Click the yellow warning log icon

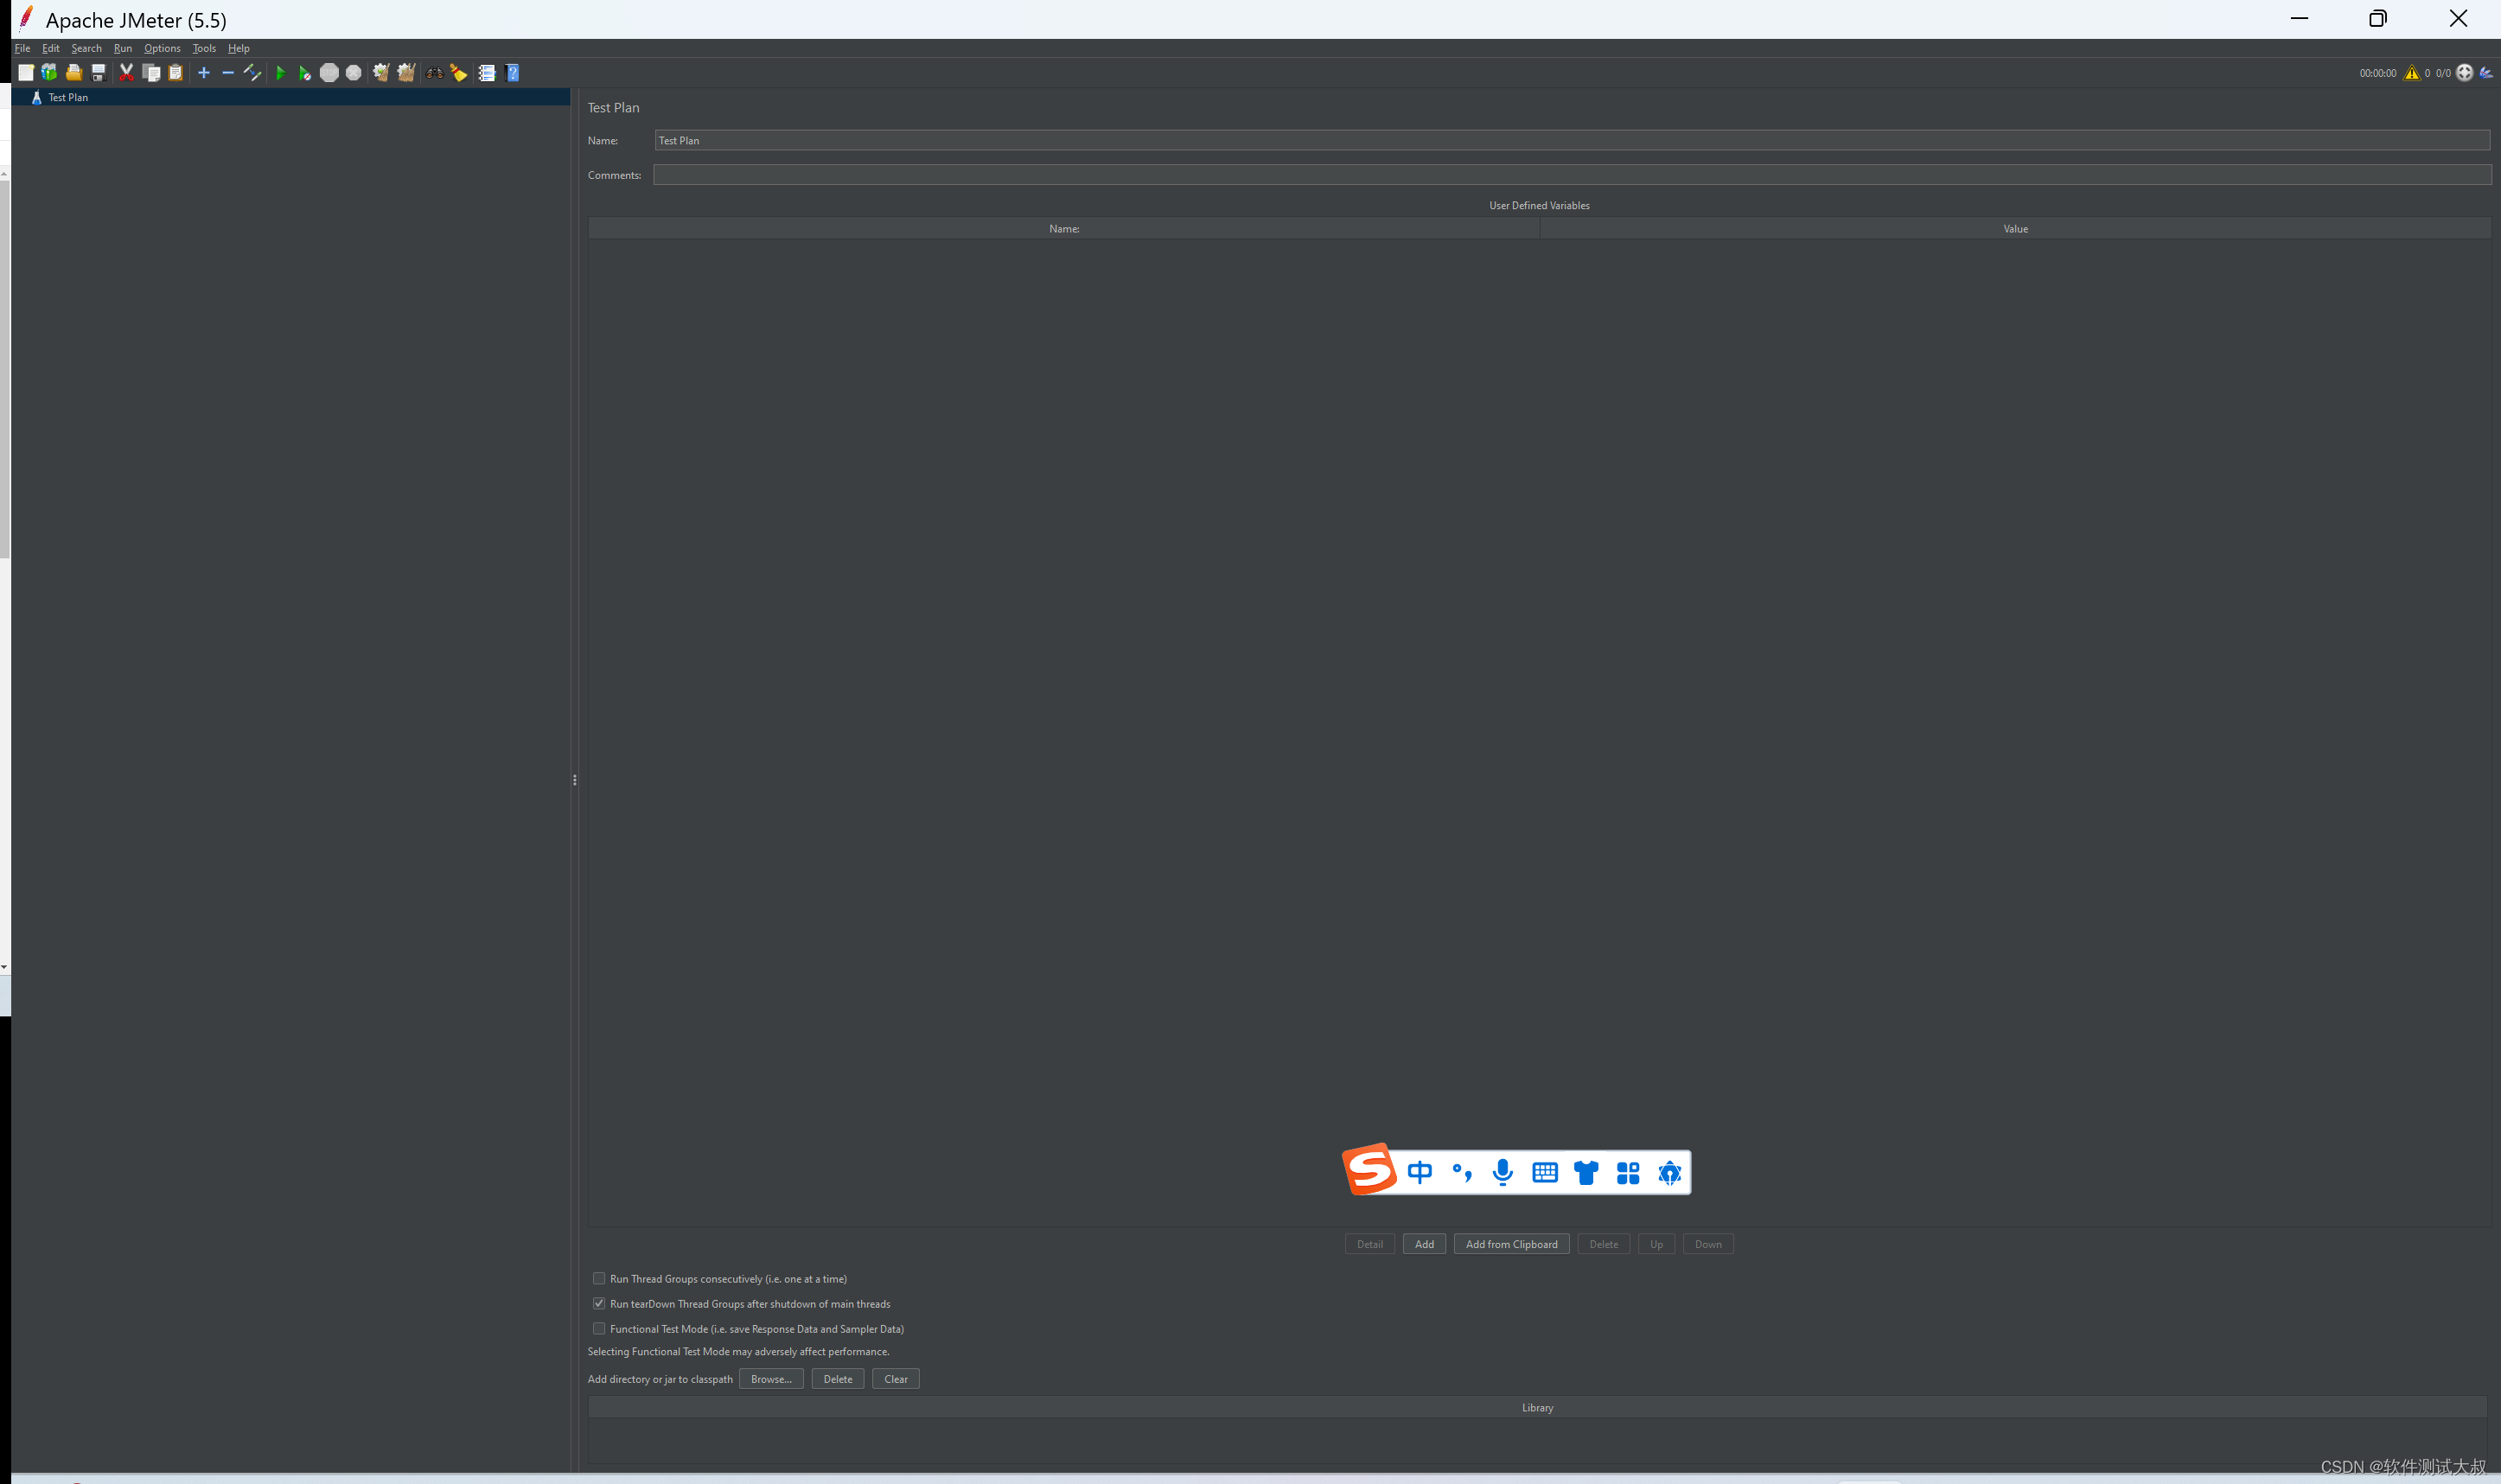pos(2412,73)
